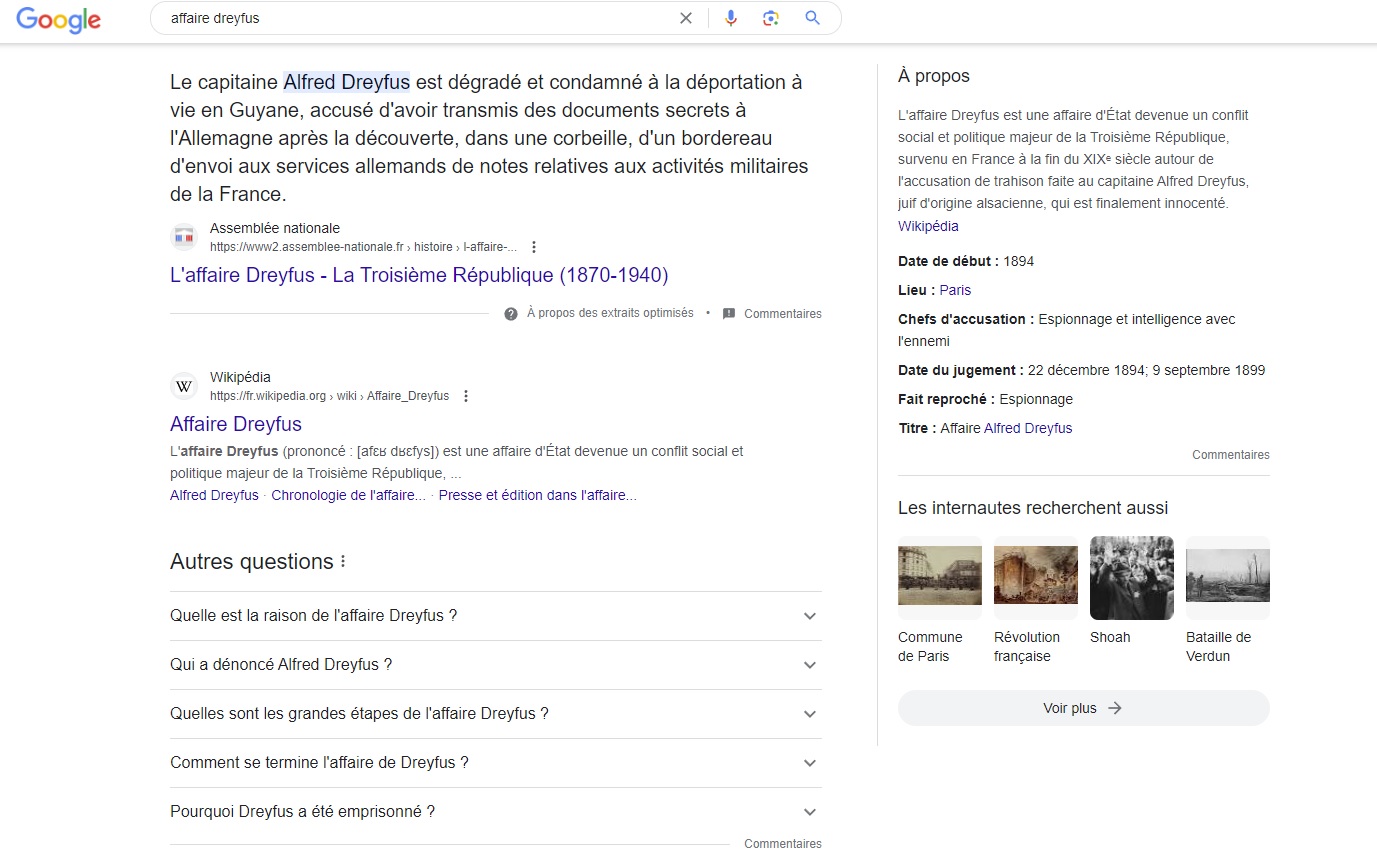
Task: Follow the 'Alfred Dreyfus' sitelink under Wikipédia
Action: (x=214, y=495)
